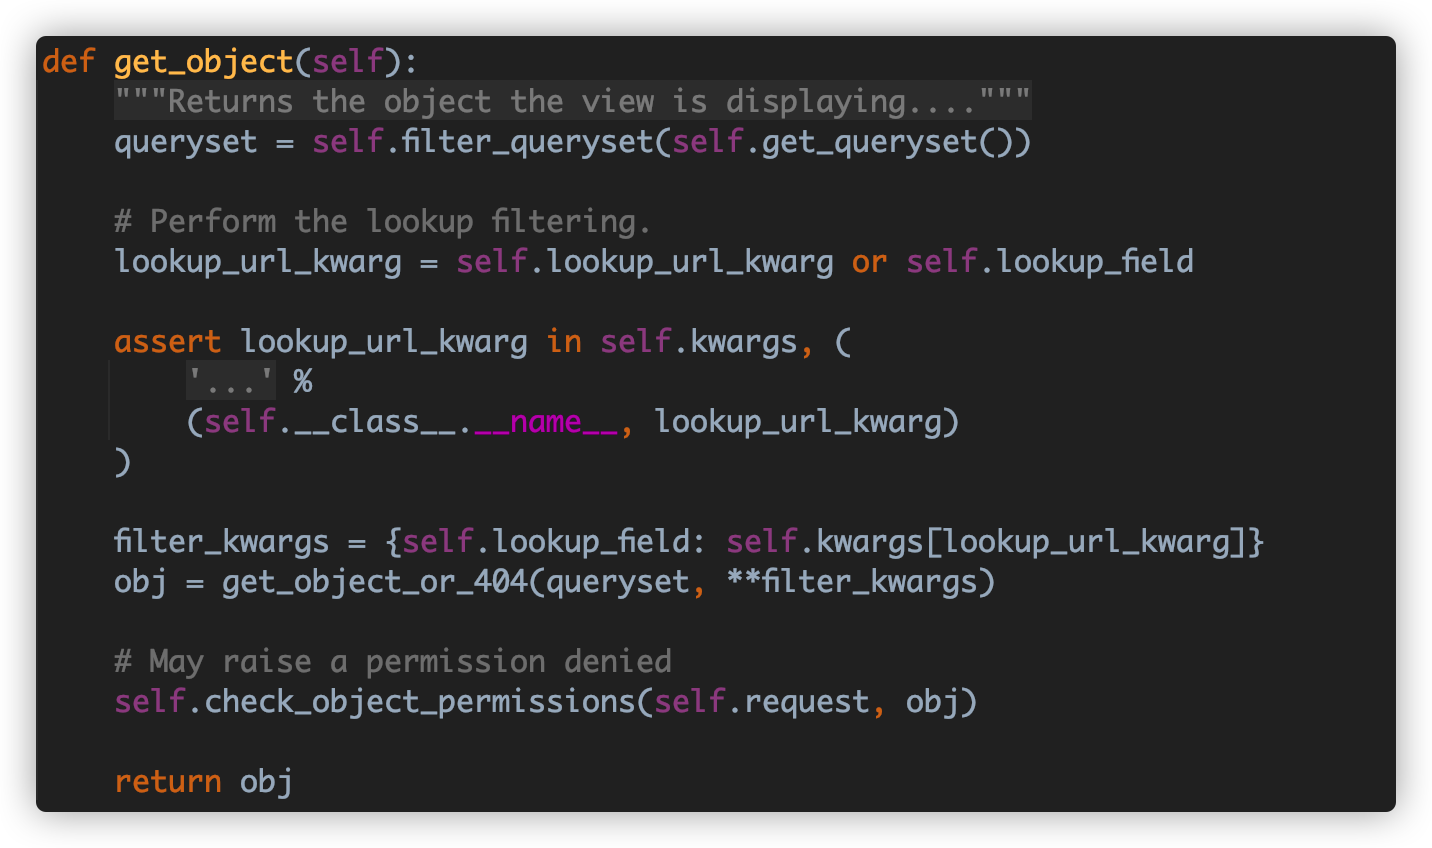Click the request attribute of self.request
Viewport: 1432px width, 848px height.
point(806,701)
